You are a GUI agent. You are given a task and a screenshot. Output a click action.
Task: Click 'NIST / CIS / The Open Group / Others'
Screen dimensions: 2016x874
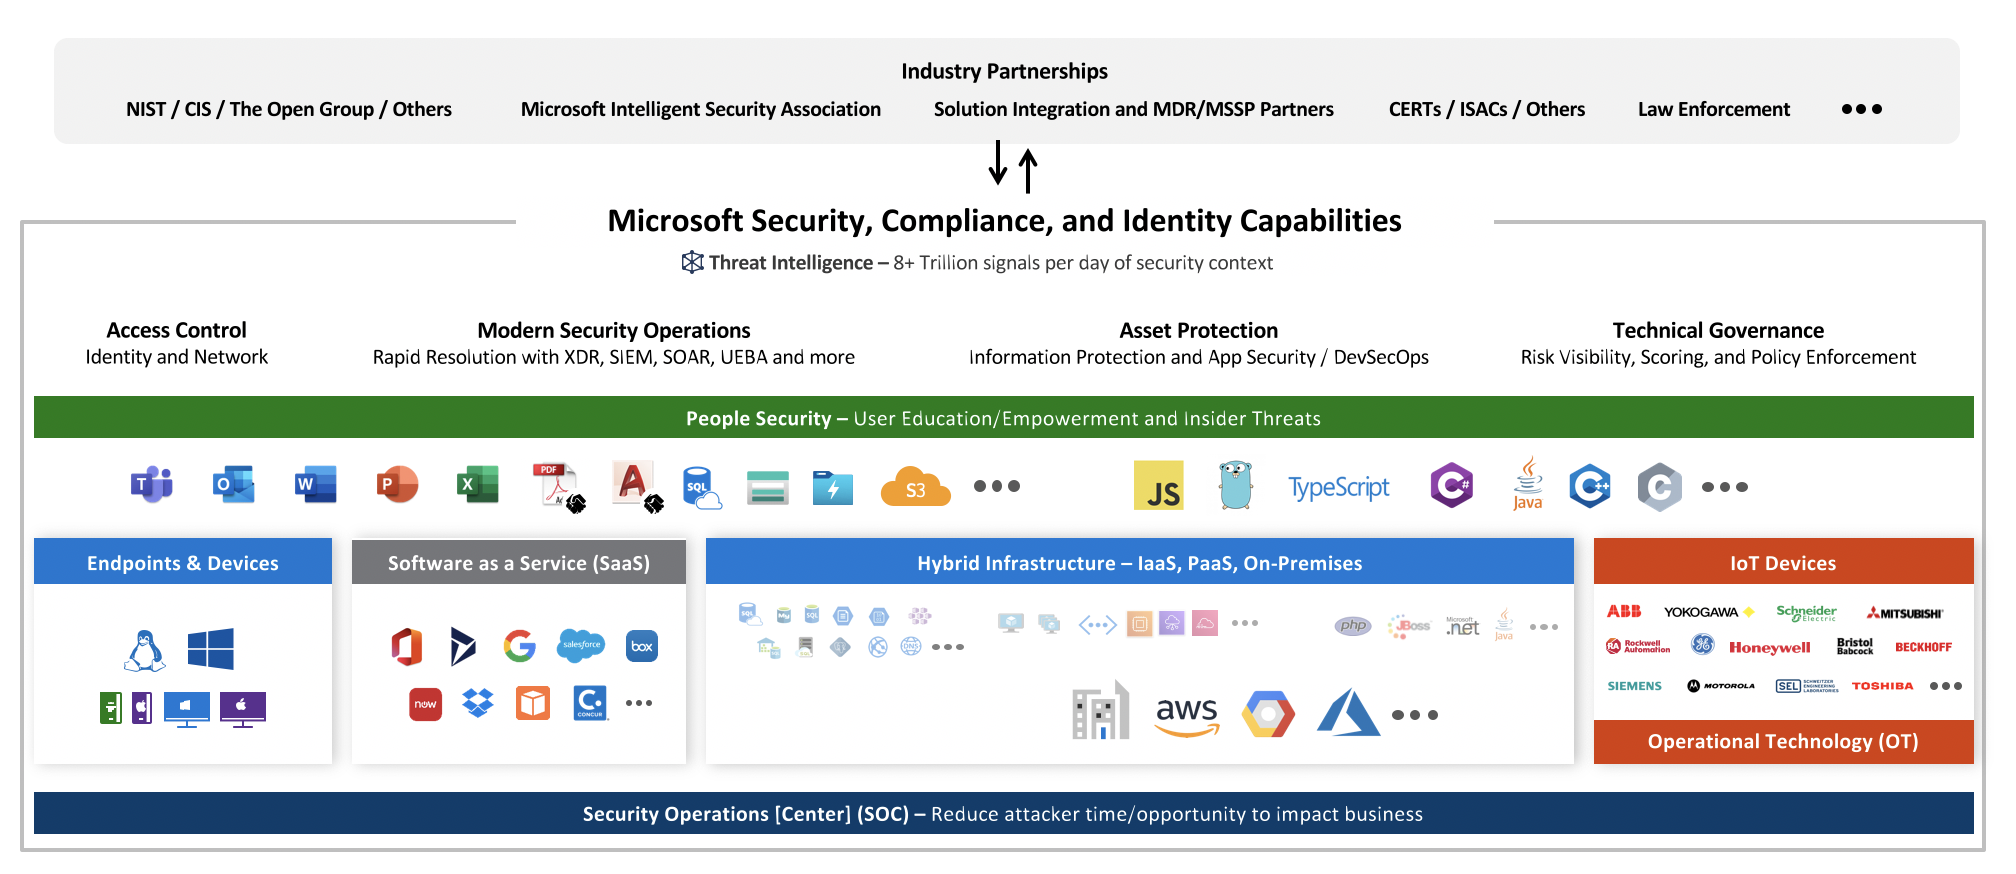tap(289, 109)
